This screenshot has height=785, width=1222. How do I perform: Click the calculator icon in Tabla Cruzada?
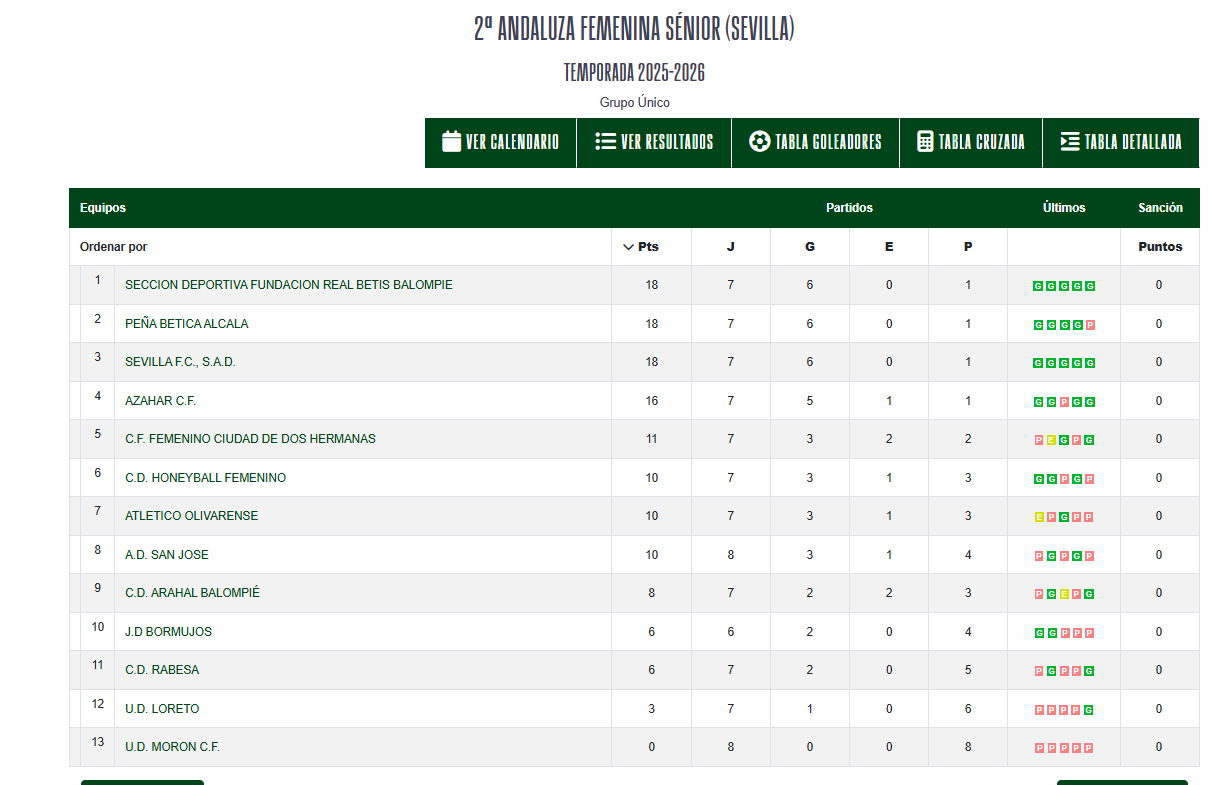[925, 141]
